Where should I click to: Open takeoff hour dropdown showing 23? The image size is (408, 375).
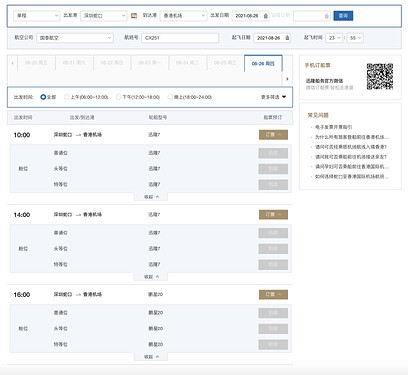coord(334,38)
